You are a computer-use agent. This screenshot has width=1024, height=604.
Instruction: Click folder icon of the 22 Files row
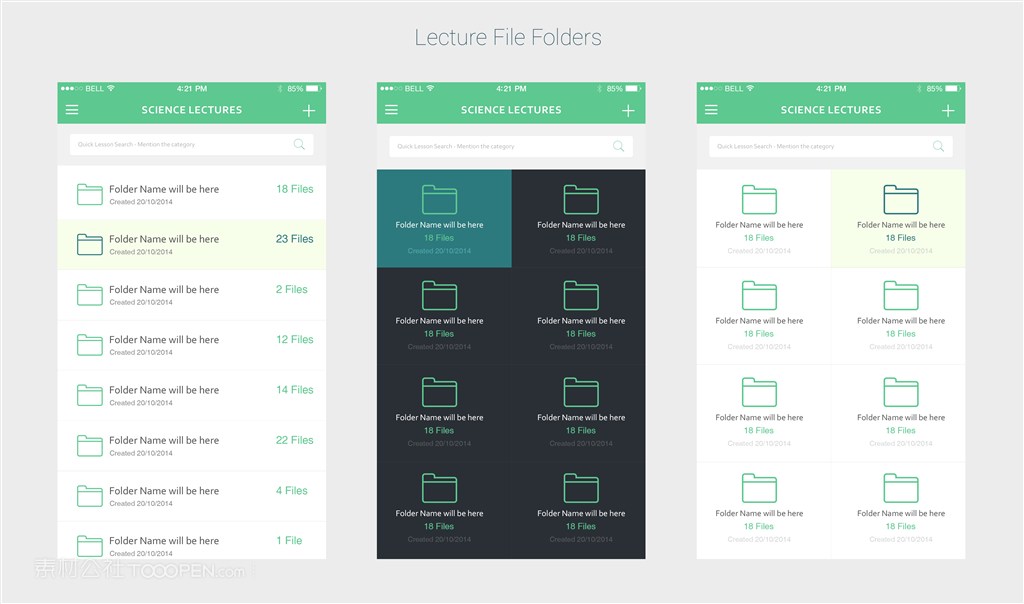89,445
